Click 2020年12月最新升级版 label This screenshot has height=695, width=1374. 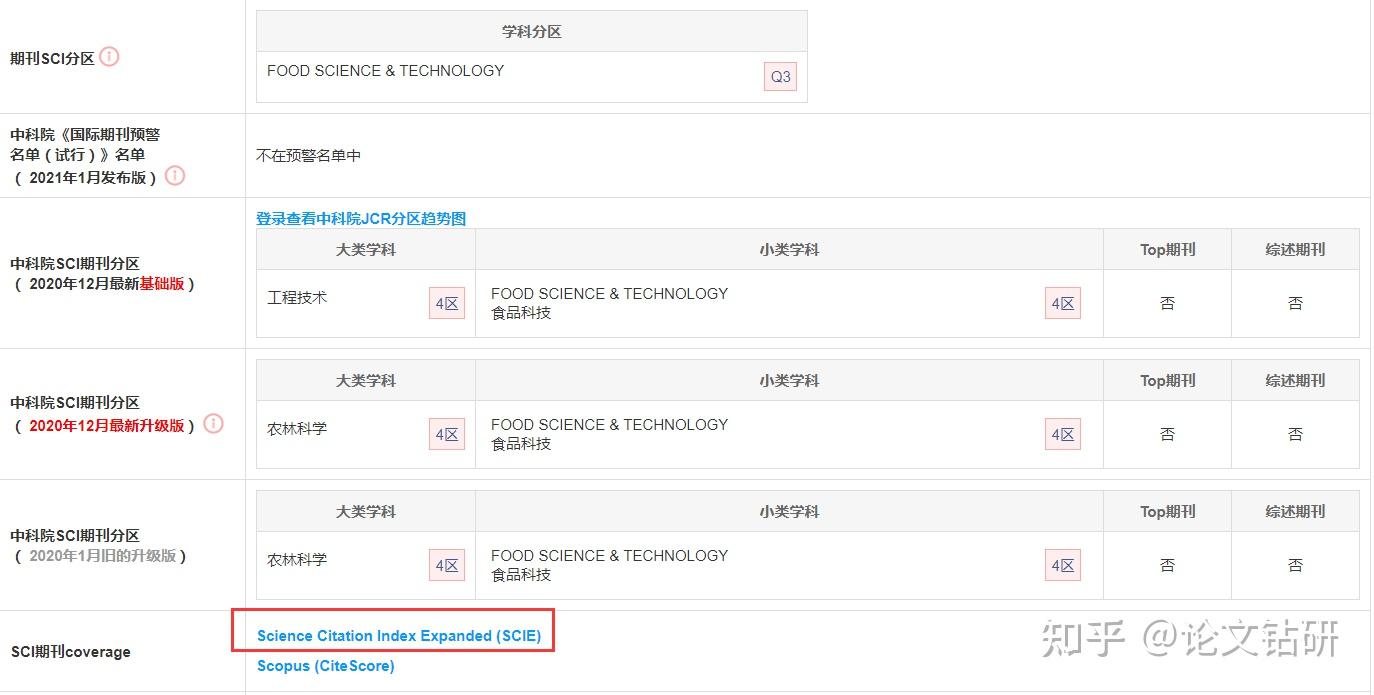tap(104, 425)
